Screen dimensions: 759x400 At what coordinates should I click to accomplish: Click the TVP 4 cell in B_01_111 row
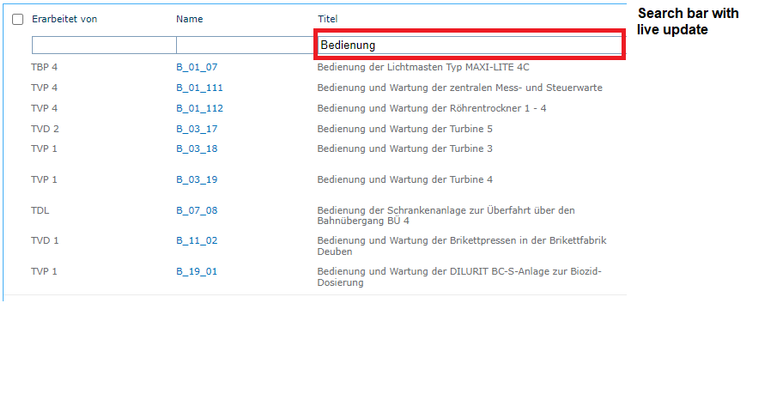pyautogui.click(x=44, y=88)
